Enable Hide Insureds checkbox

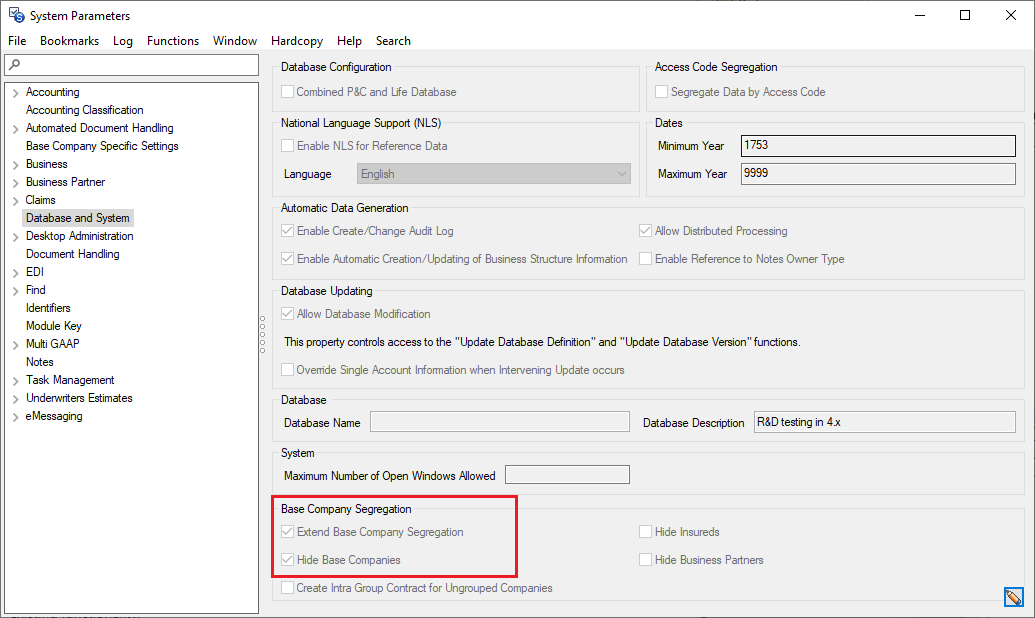pos(646,532)
